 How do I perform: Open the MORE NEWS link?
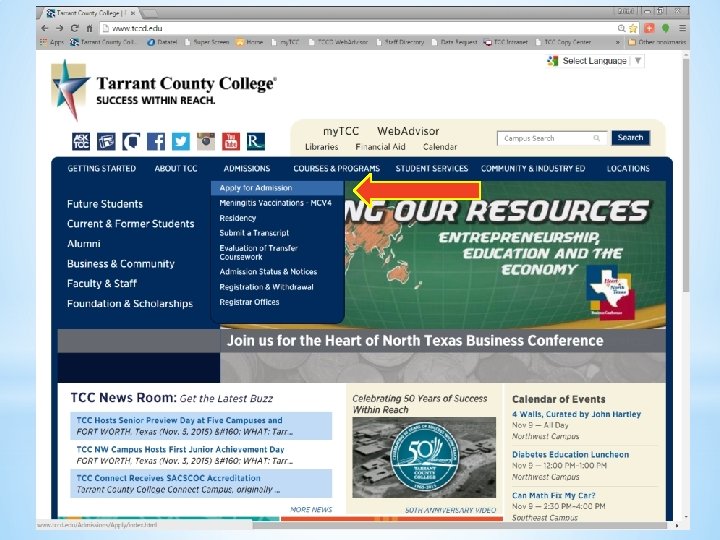coord(311,510)
